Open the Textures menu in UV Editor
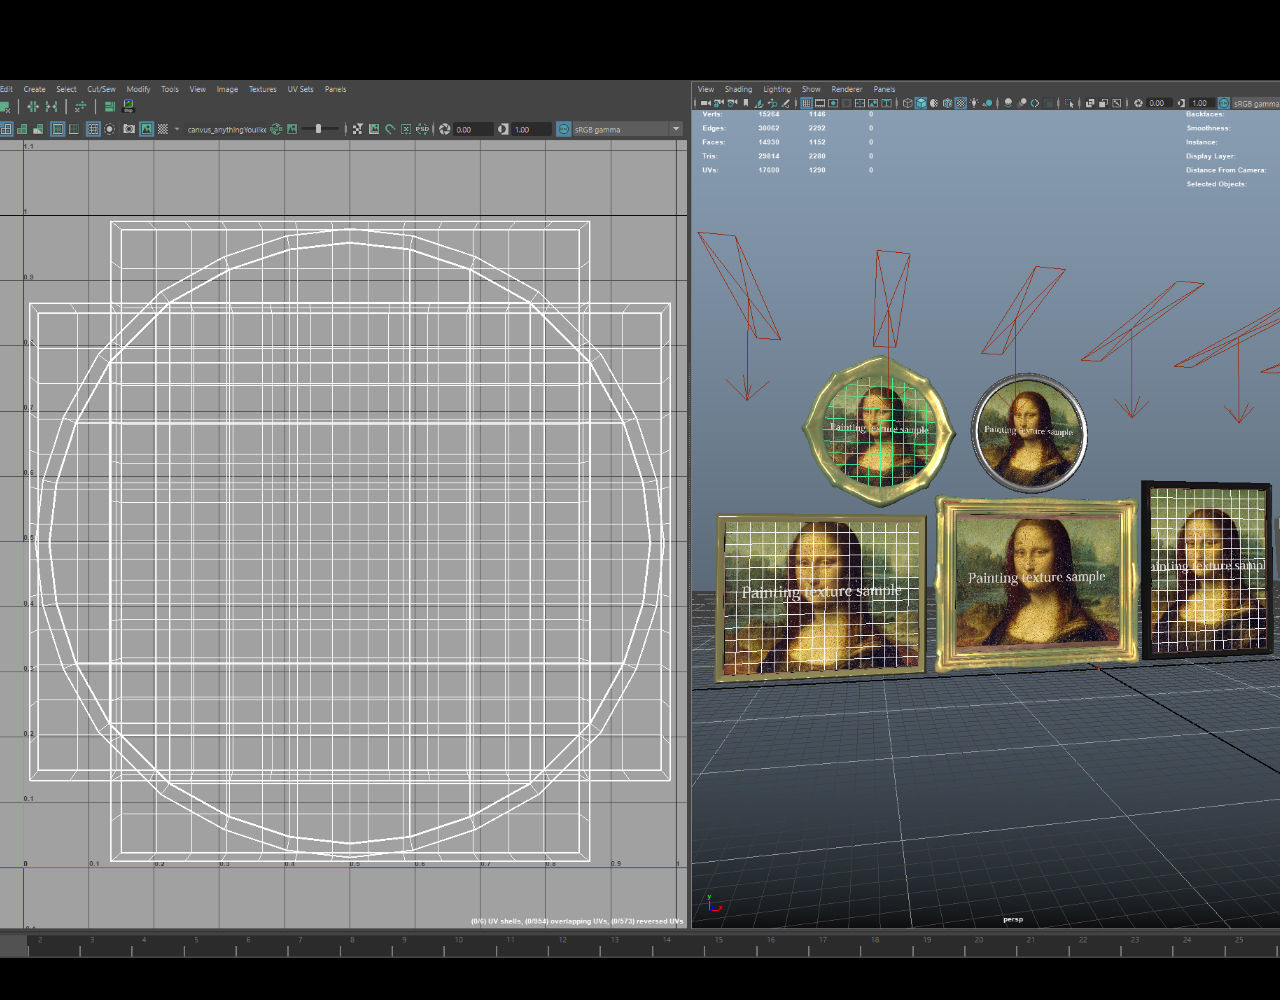Image resolution: width=1280 pixels, height=1000 pixels. point(263,89)
